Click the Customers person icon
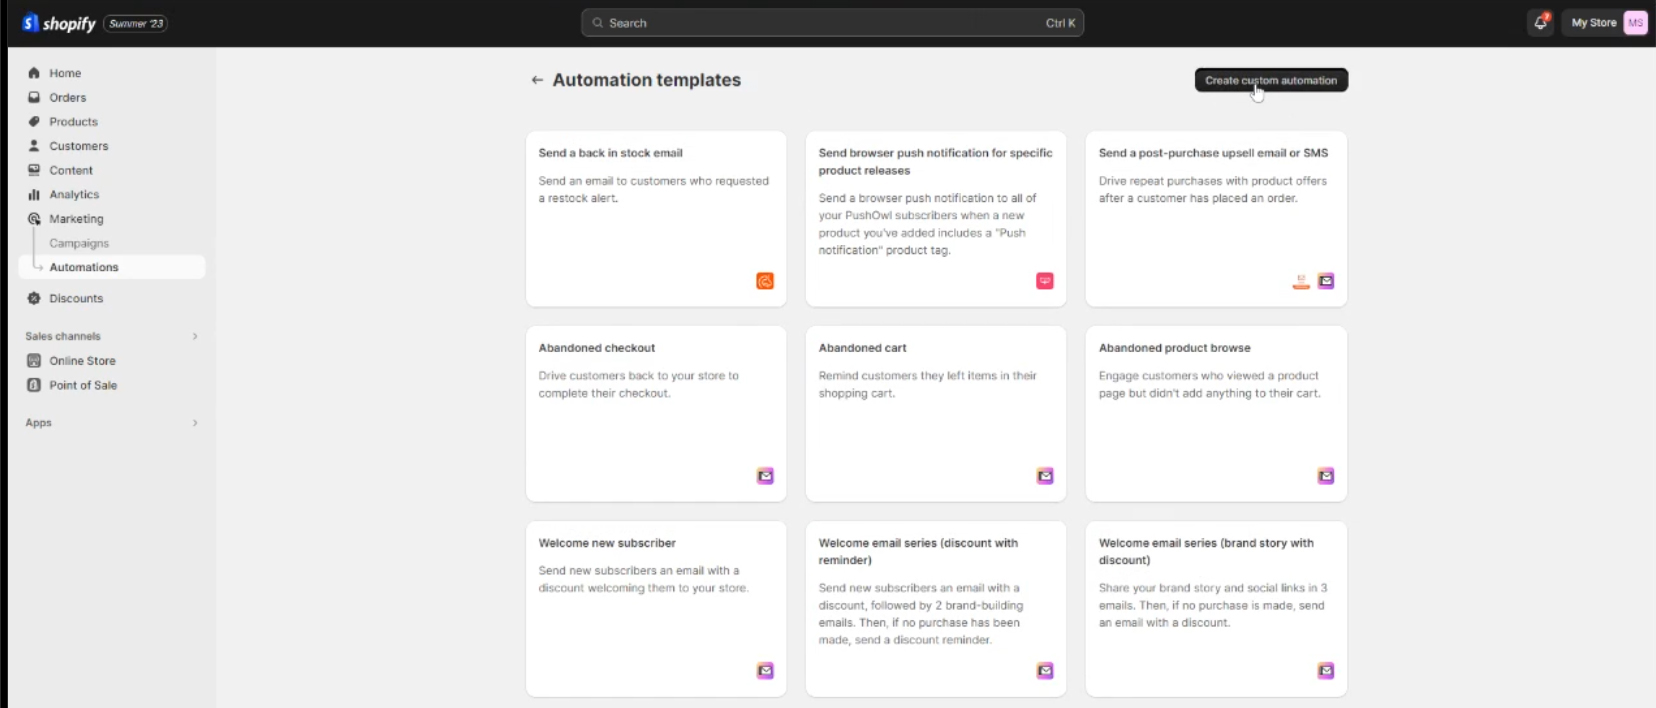Screen dimensions: 1656x708 coord(34,146)
